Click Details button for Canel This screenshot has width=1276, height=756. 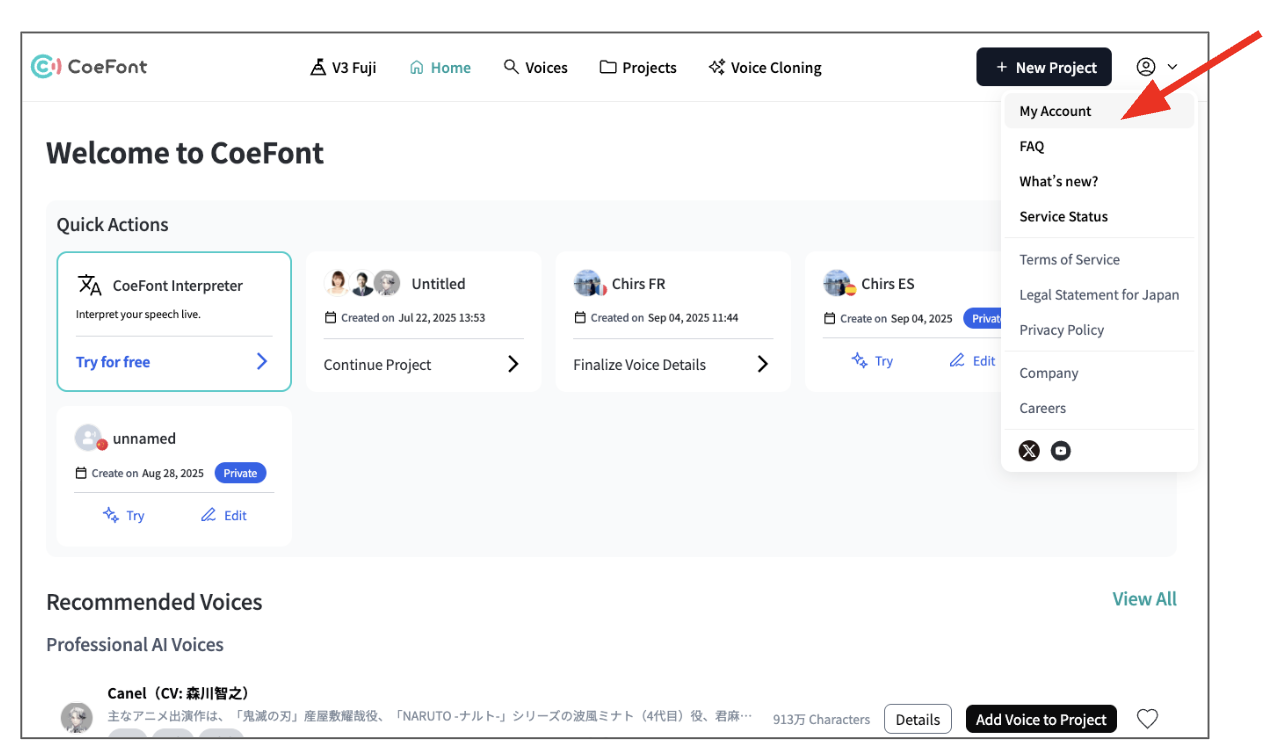click(x=917, y=719)
